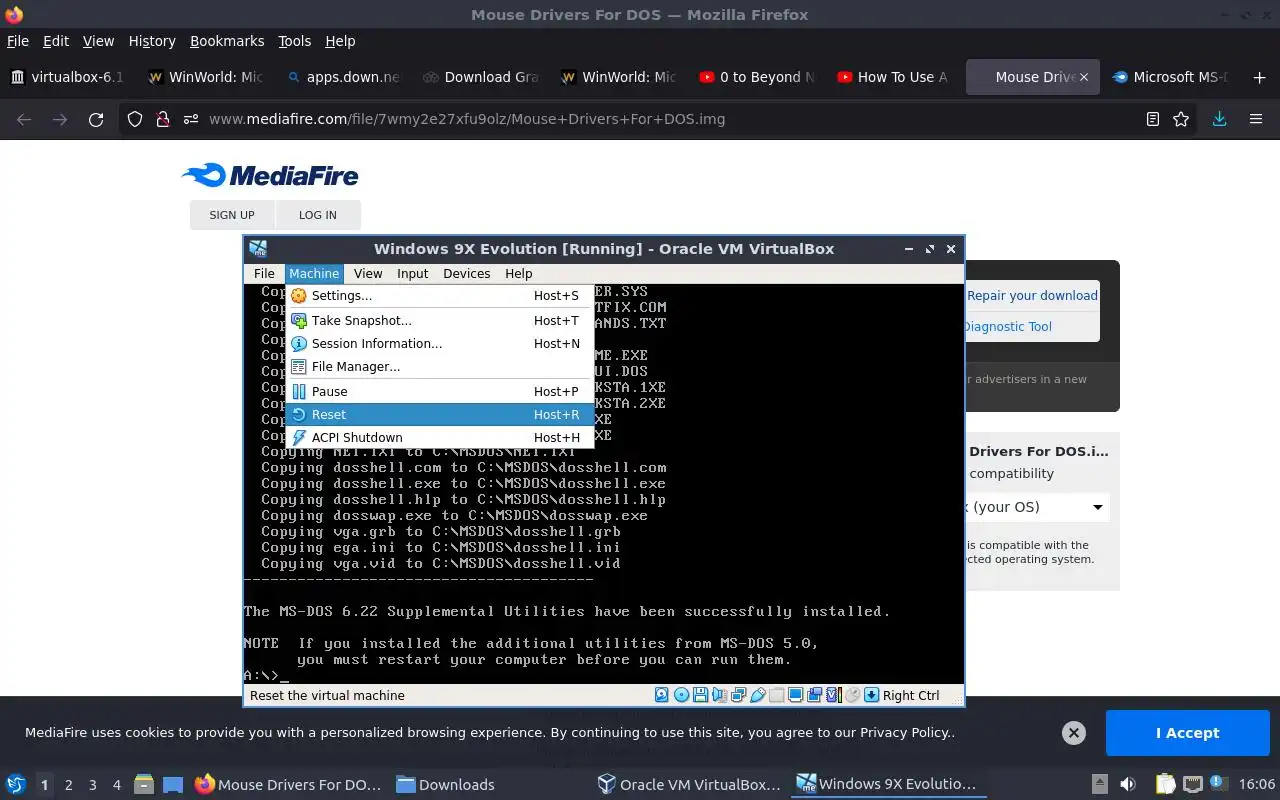
Task: Close the Mouse Drivers Firefox tab
Action: 1083,77
